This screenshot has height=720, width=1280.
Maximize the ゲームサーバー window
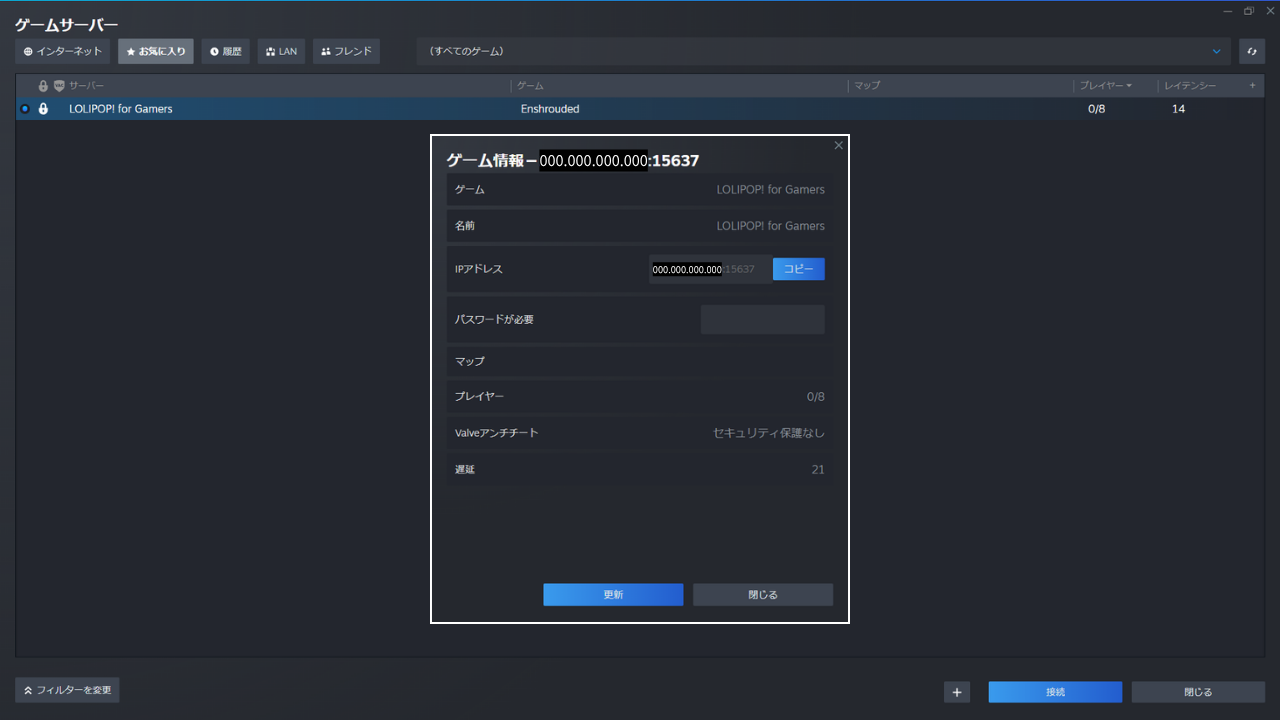click(1248, 11)
